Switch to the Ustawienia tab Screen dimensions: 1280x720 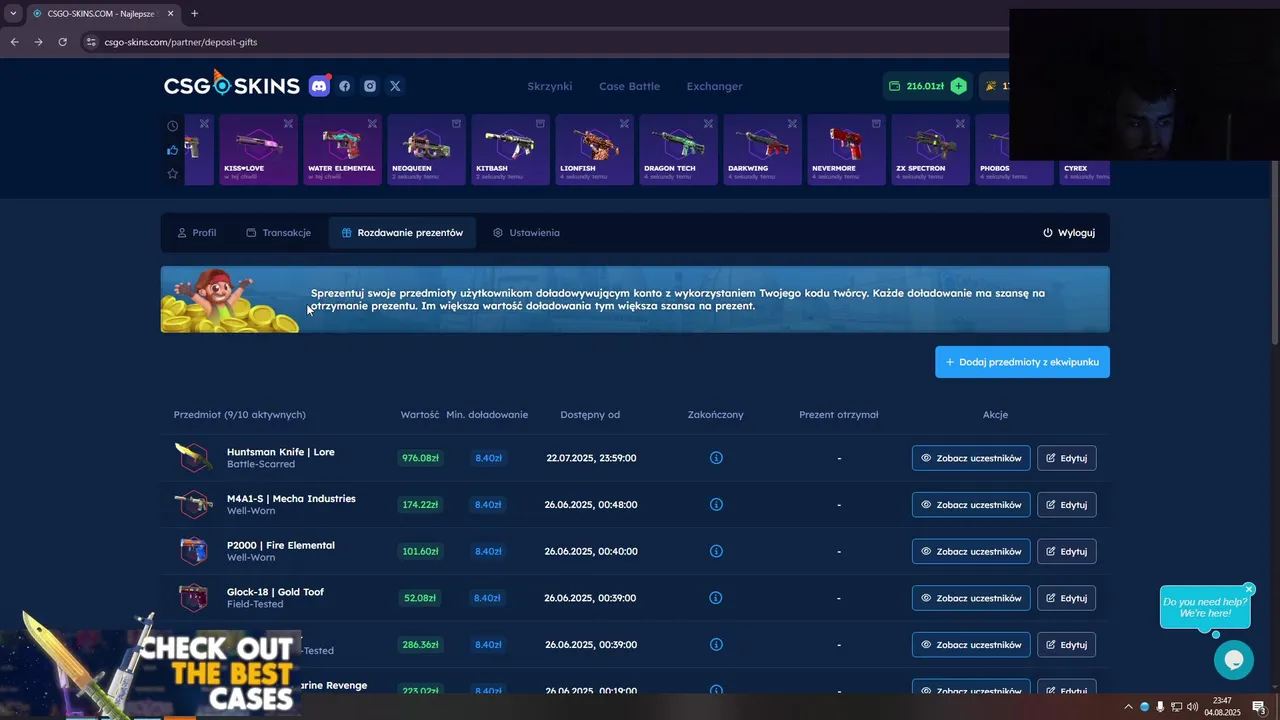point(526,233)
